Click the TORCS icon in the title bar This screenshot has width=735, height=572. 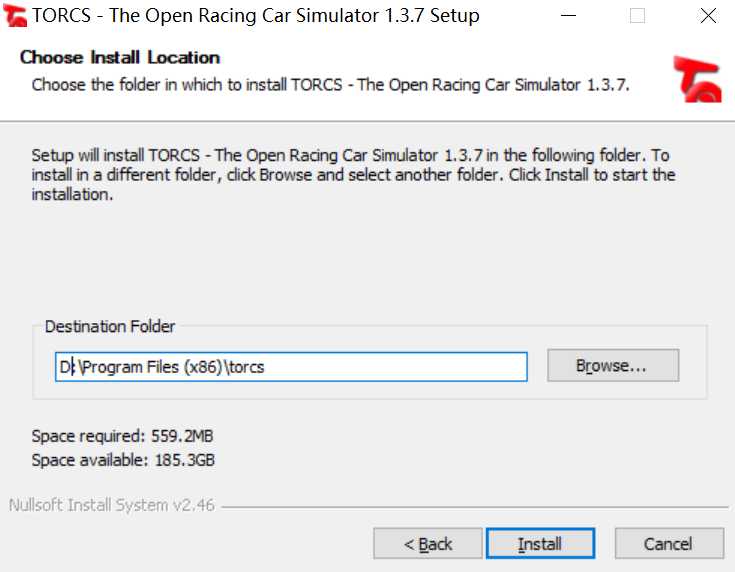[15, 15]
